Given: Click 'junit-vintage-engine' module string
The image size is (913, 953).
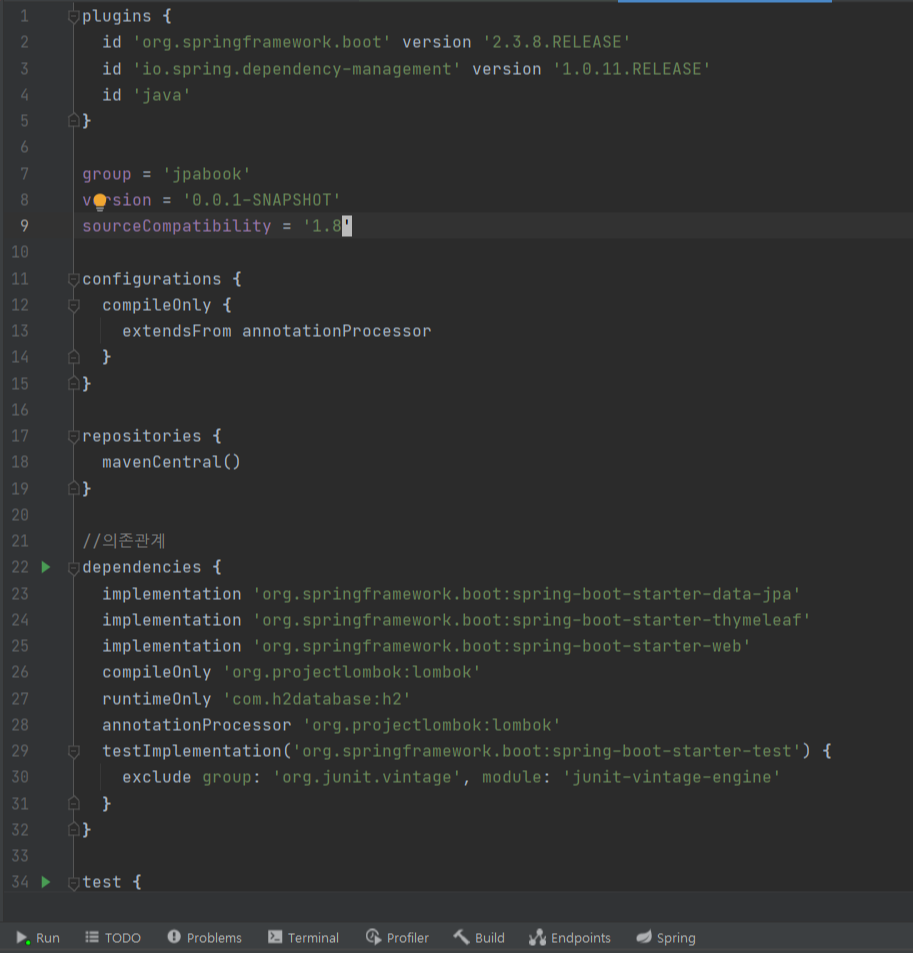Looking at the screenshot, I should [672, 777].
